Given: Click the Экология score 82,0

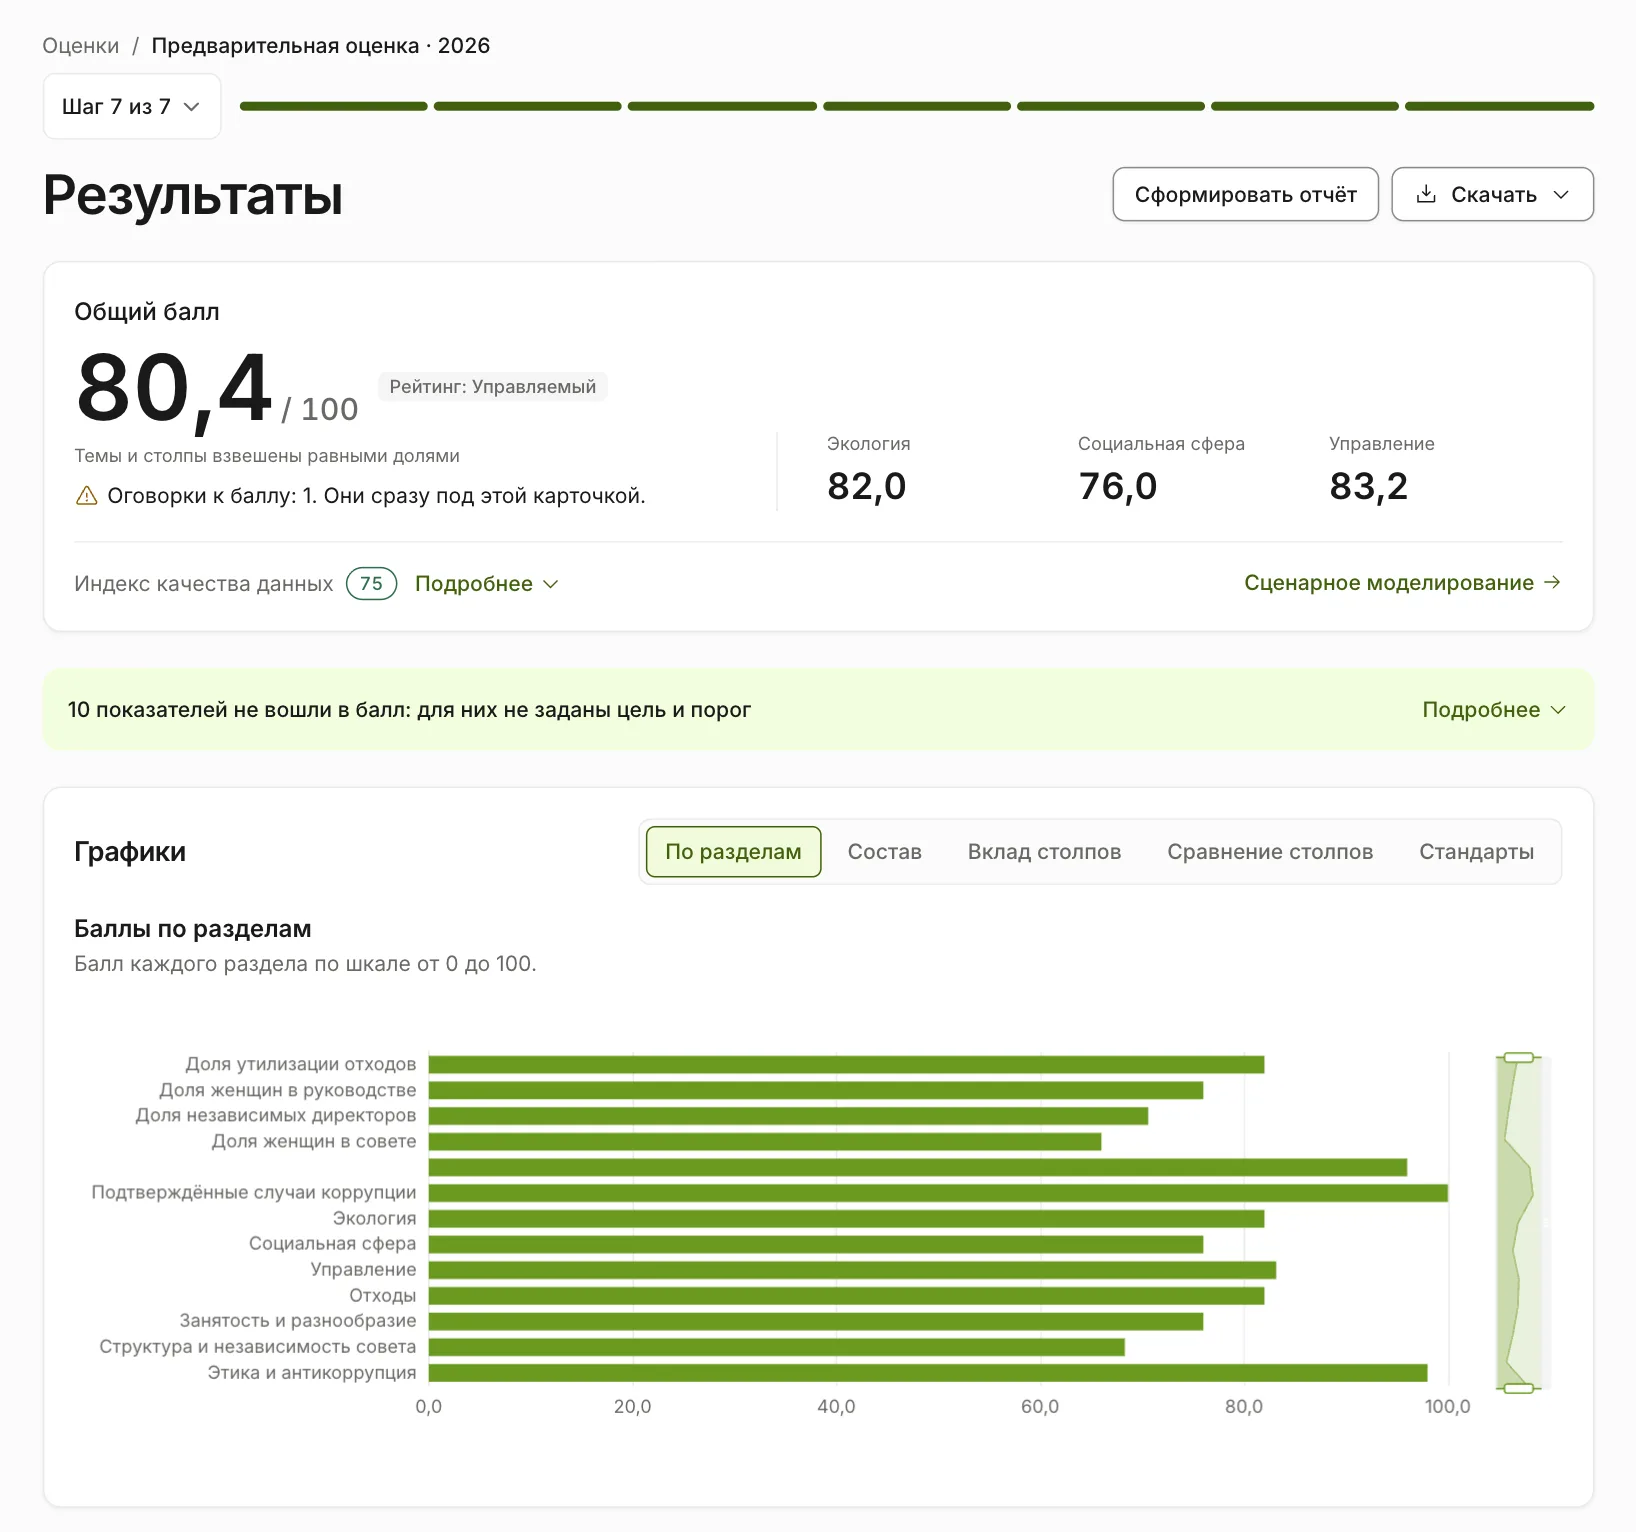Looking at the screenshot, I should pos(867,486).
